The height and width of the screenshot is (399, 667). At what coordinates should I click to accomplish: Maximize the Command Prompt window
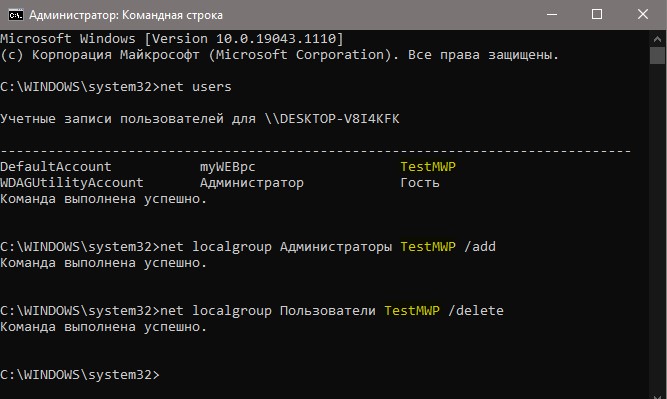(597, 14)
